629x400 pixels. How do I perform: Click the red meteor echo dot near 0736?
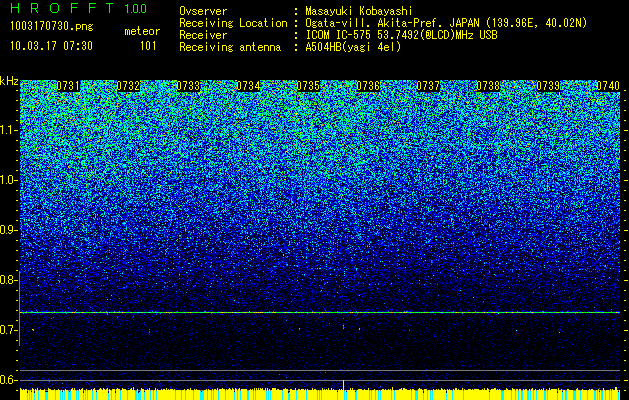[343, 328]
